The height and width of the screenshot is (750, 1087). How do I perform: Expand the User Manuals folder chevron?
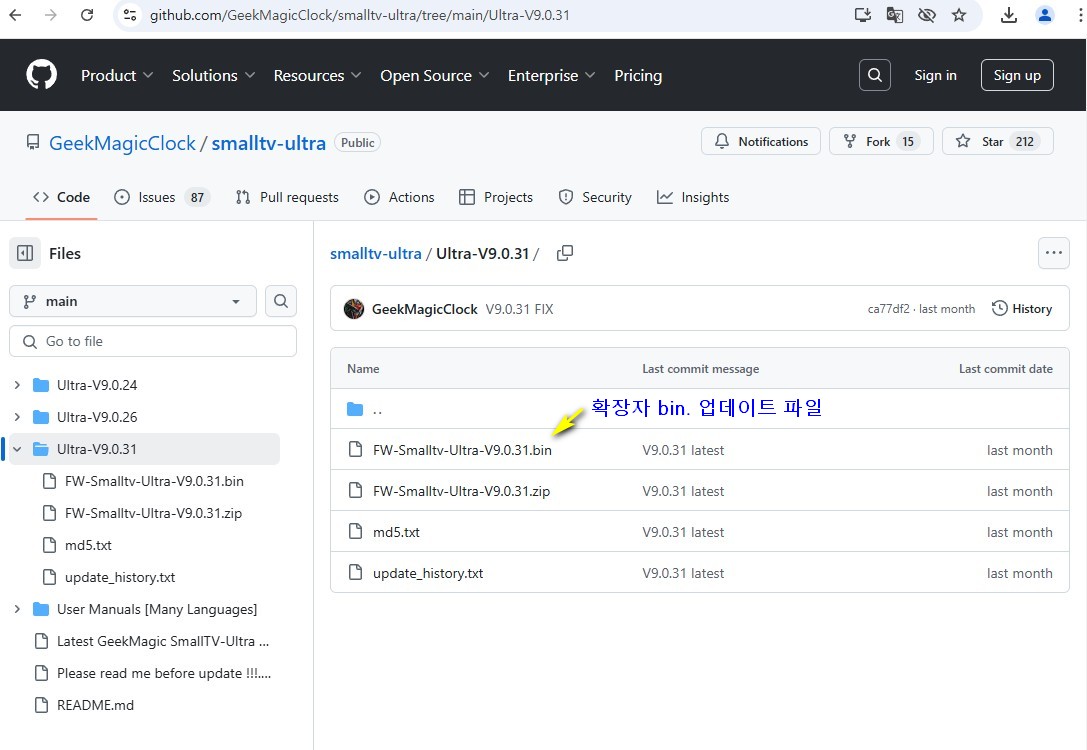(17, 609)
